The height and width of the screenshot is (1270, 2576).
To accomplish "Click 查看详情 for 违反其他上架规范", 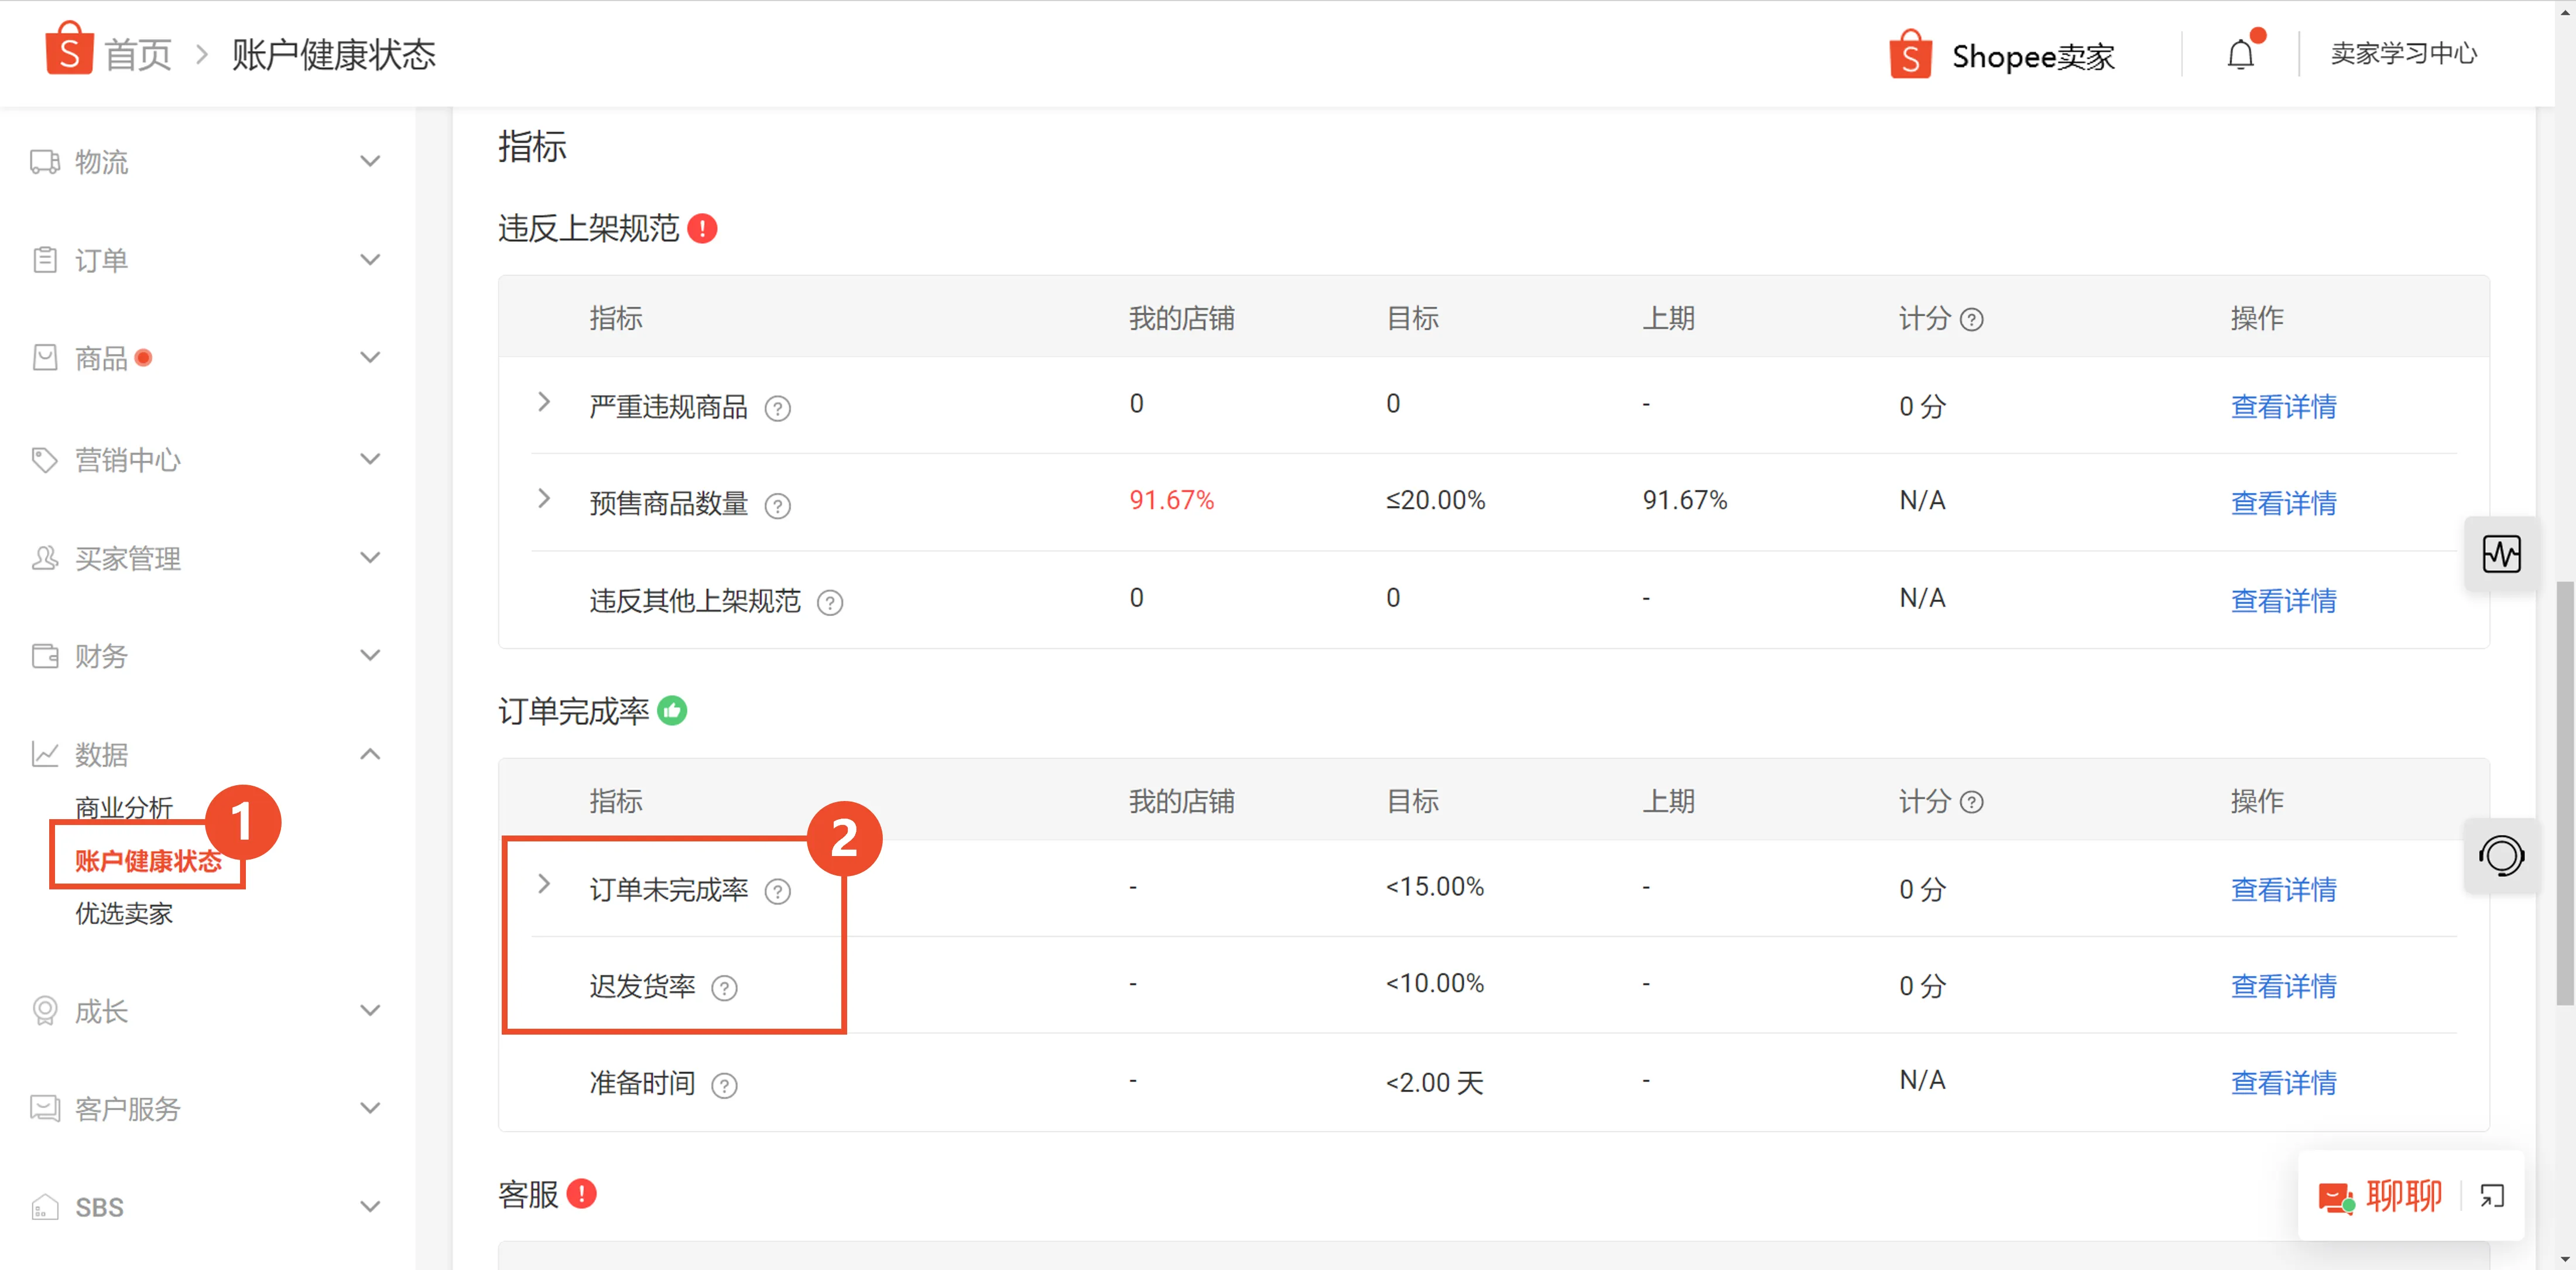I will [2284, 600].
